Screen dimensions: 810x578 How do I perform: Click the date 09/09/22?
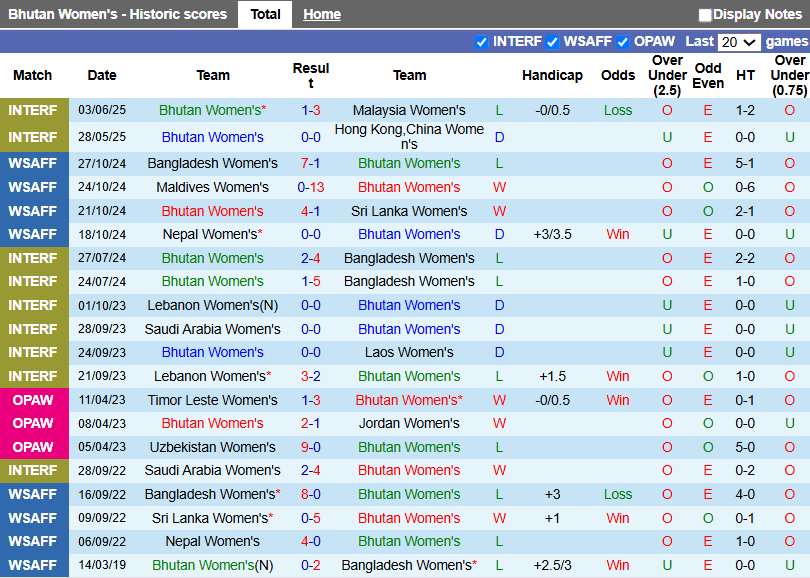point(102,518)
